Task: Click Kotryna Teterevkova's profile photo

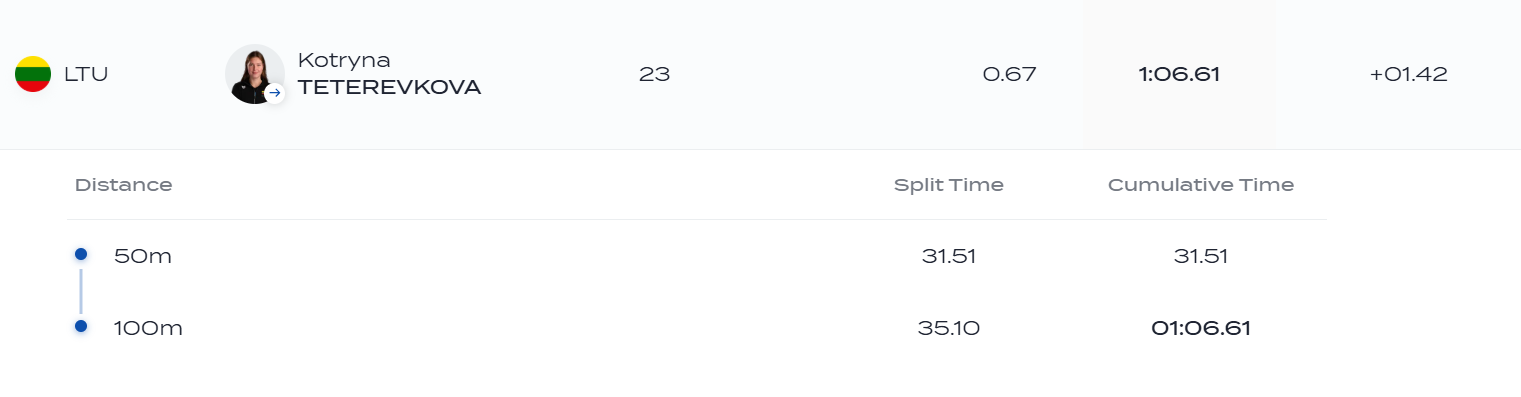Action: pyautogui.click(x=255, y=74)
